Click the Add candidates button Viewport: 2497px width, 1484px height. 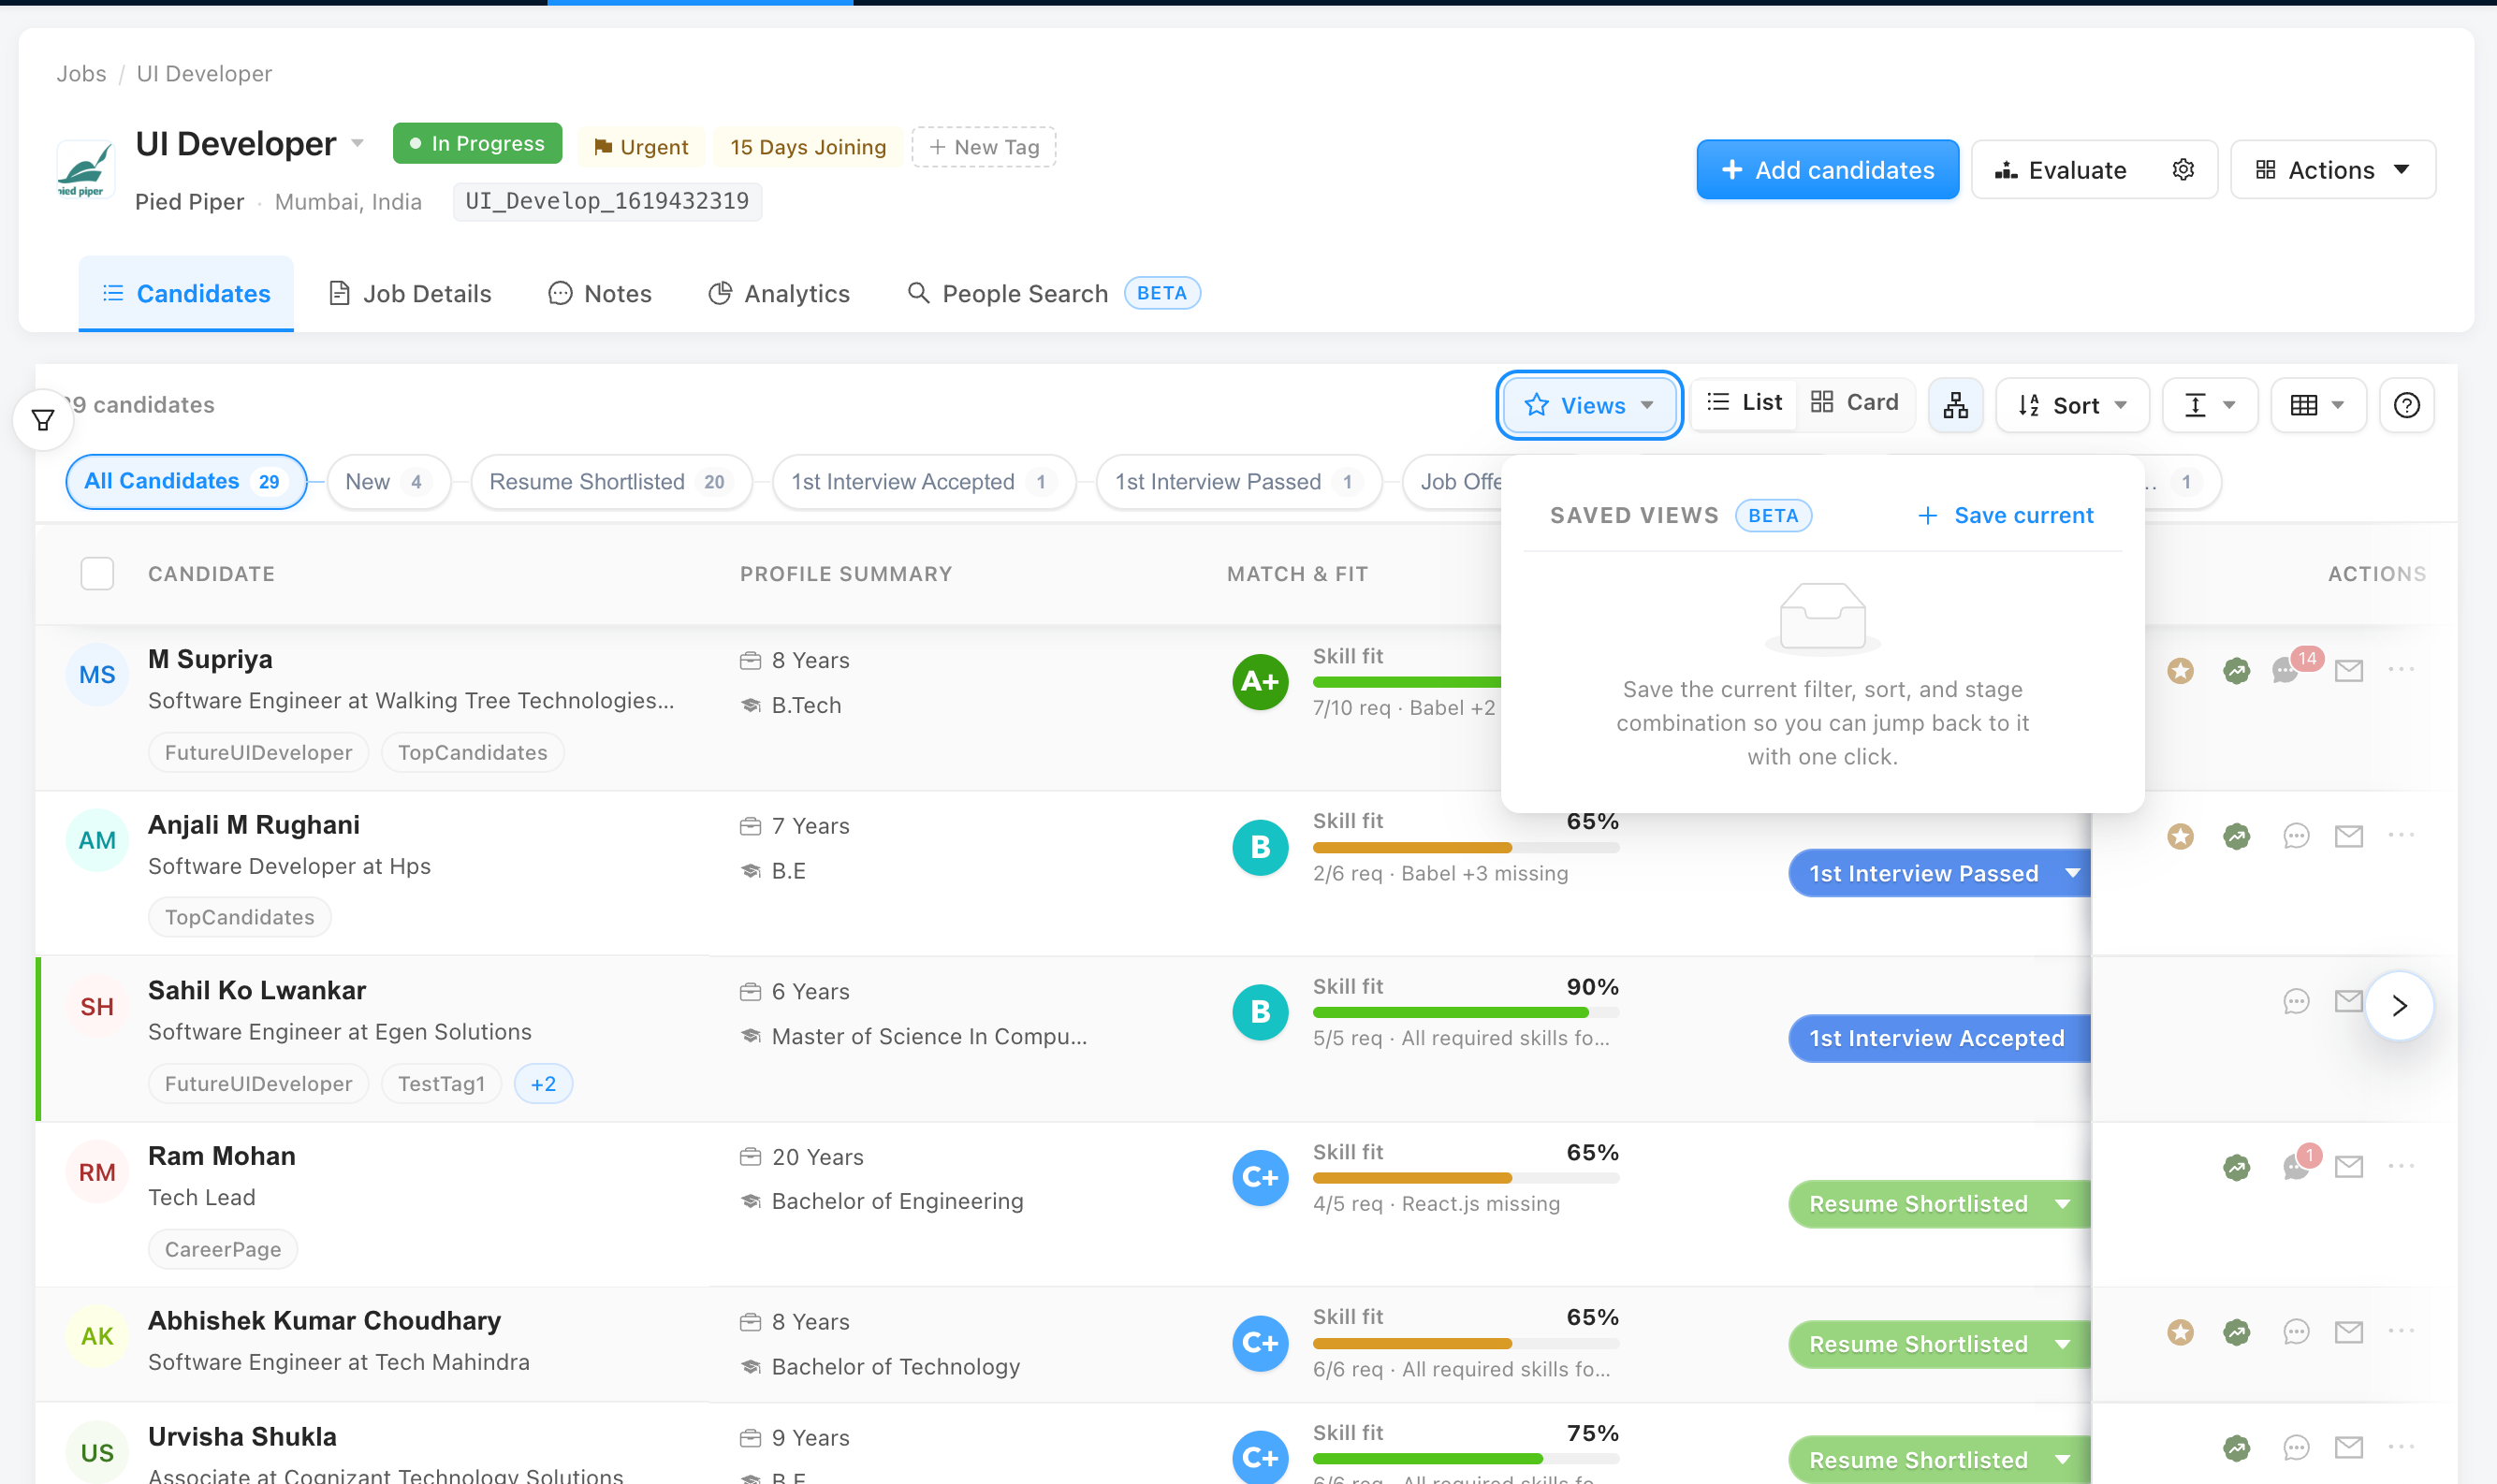coord(1827,170)
